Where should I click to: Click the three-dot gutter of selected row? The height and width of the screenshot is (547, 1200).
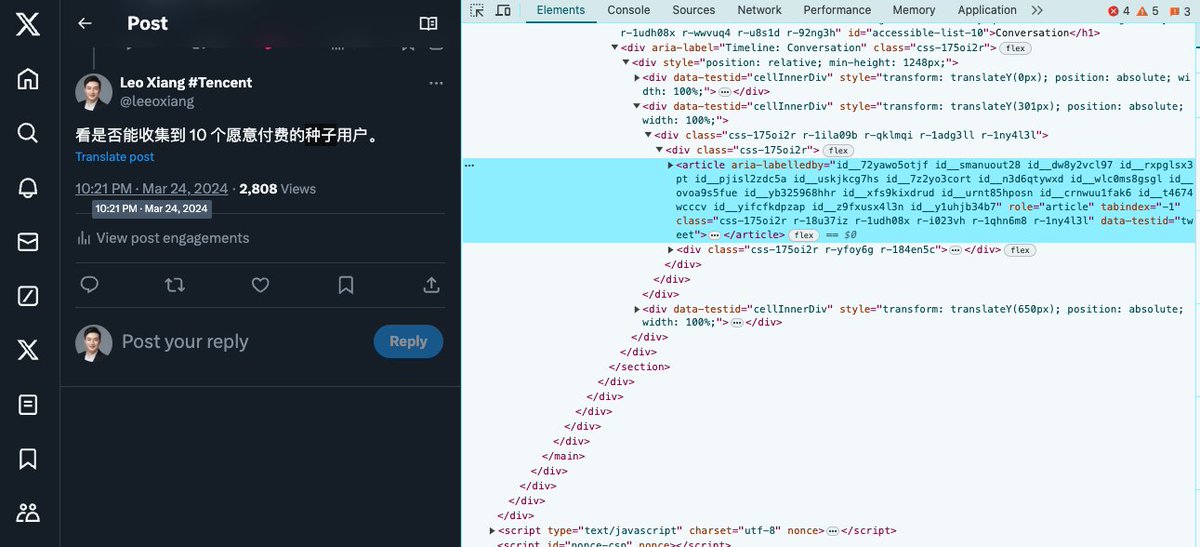click(470, 163)
